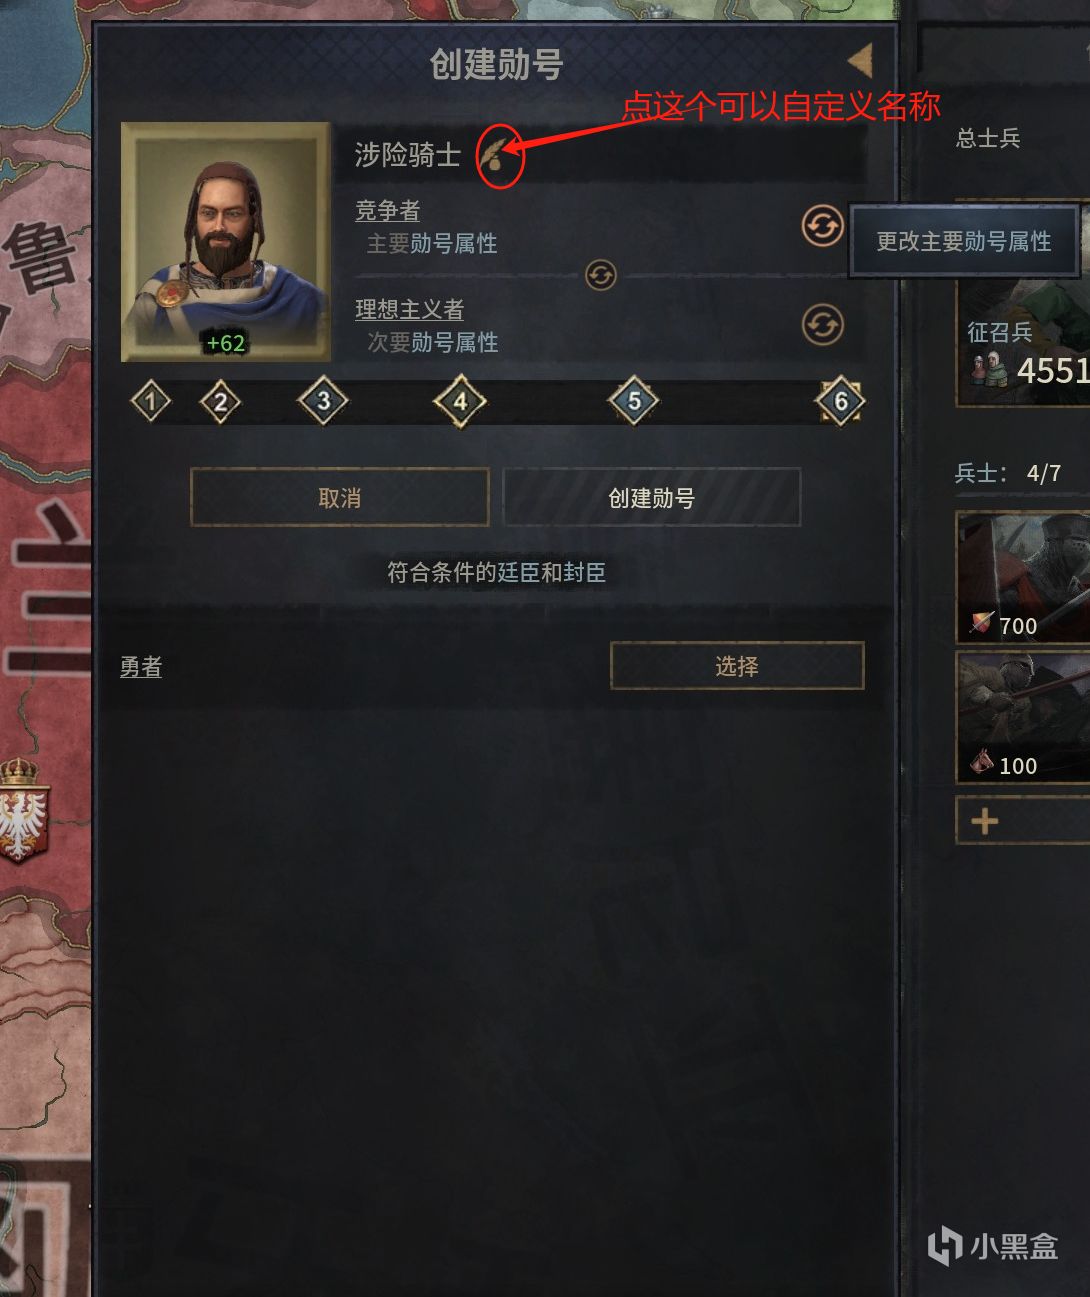This screenshot has width=1090, height=1297.
Task: Click 选择 button next to 勇者
Action: click(737, 666)
